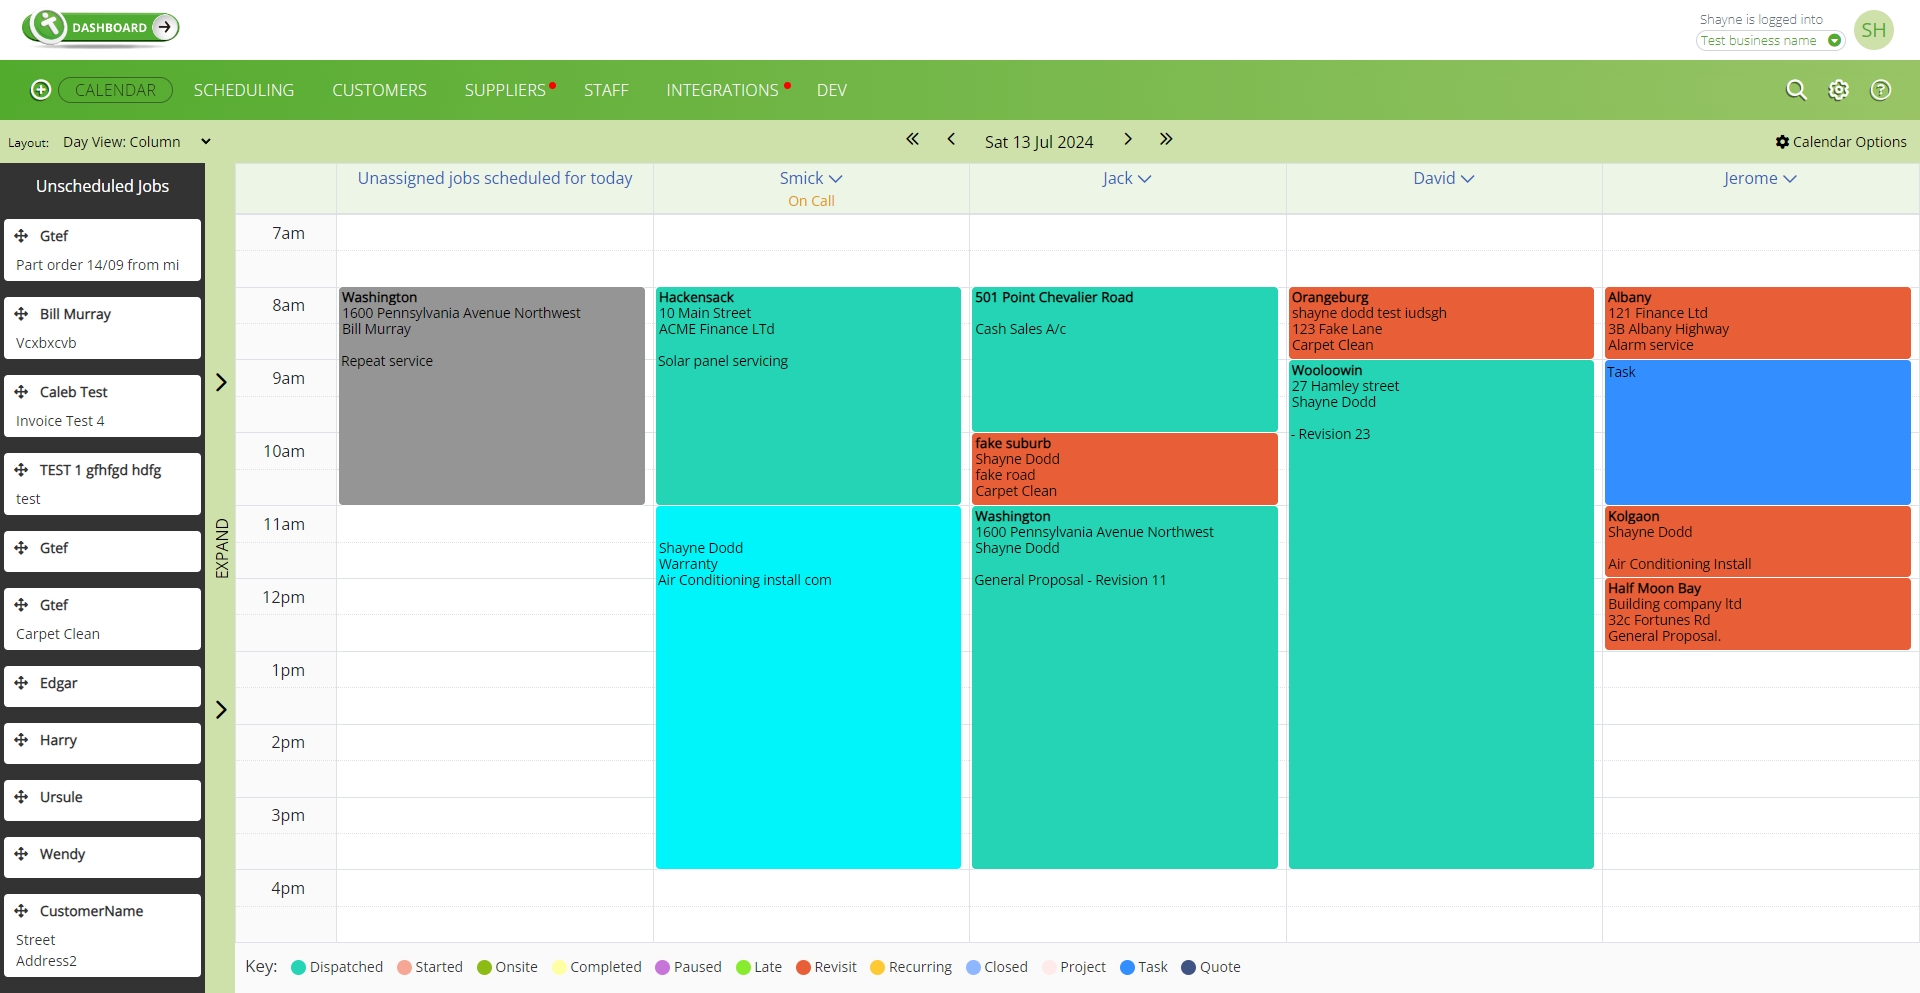Screen dimensions: 1920x993
Task: Click the drag handle on the Edgar job
Action: (22, 684)
